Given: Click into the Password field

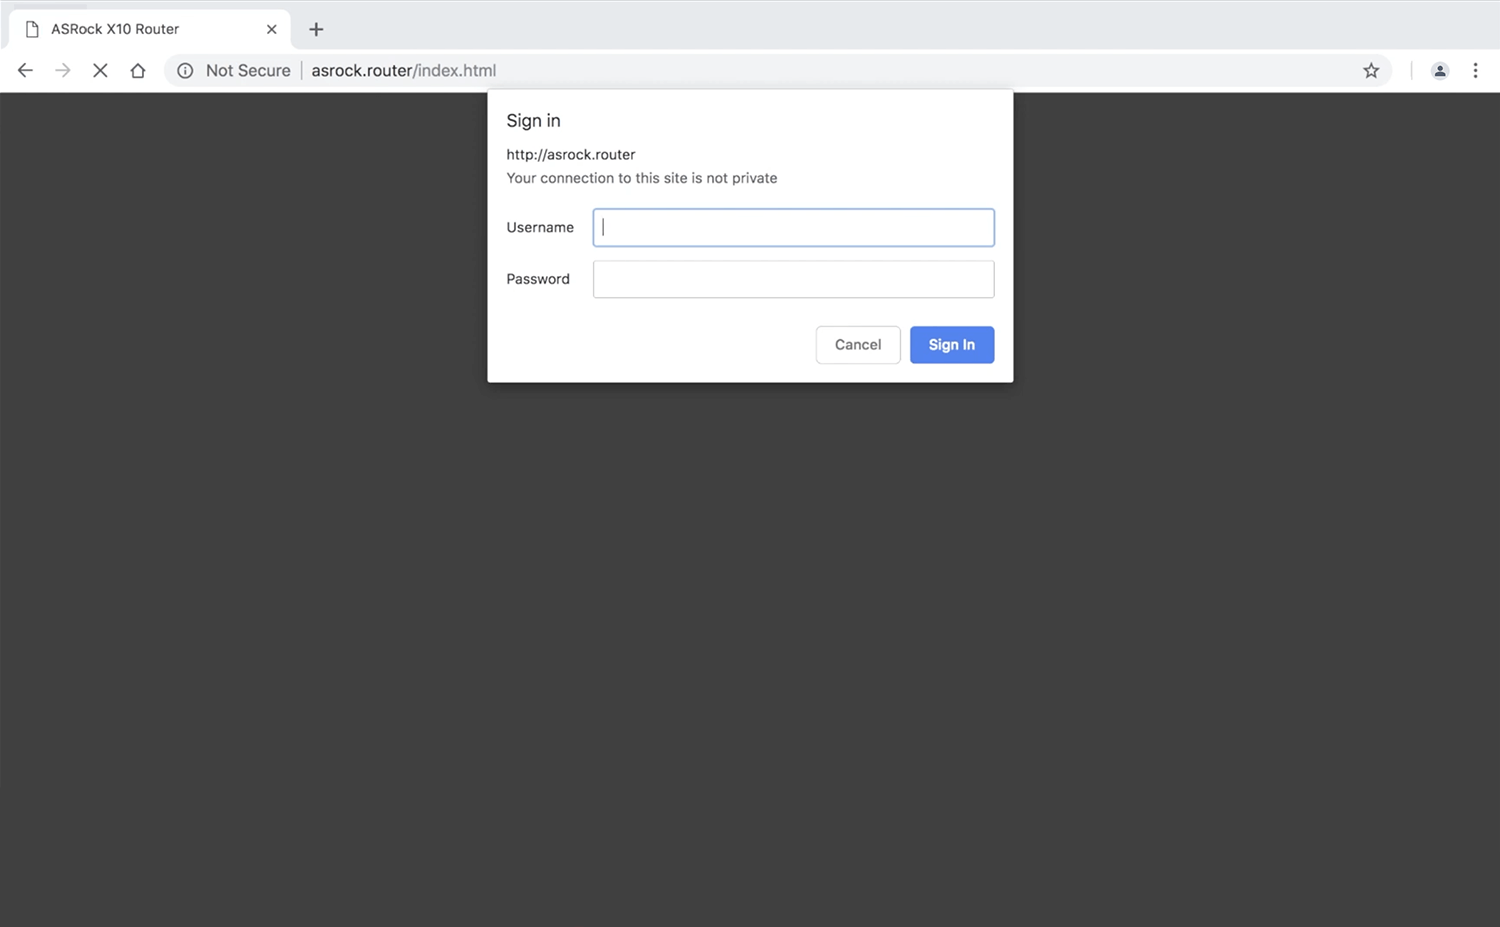Looking at the screenshot, I should 793,279.
